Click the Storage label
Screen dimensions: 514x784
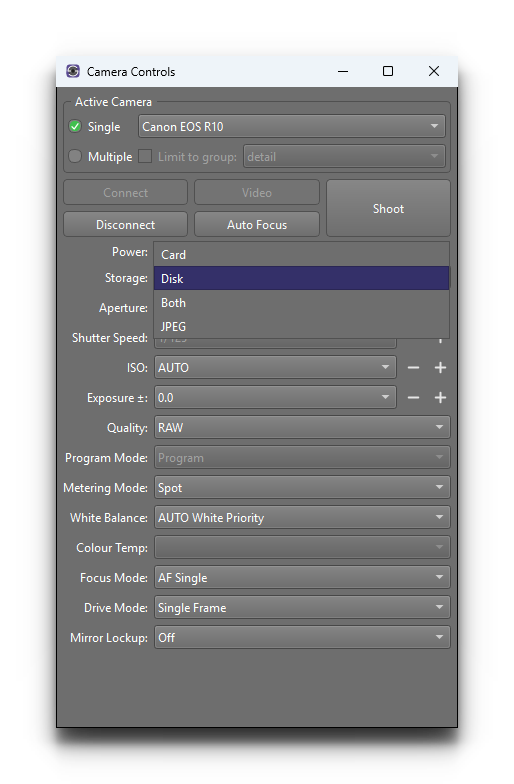pos(126,278)
